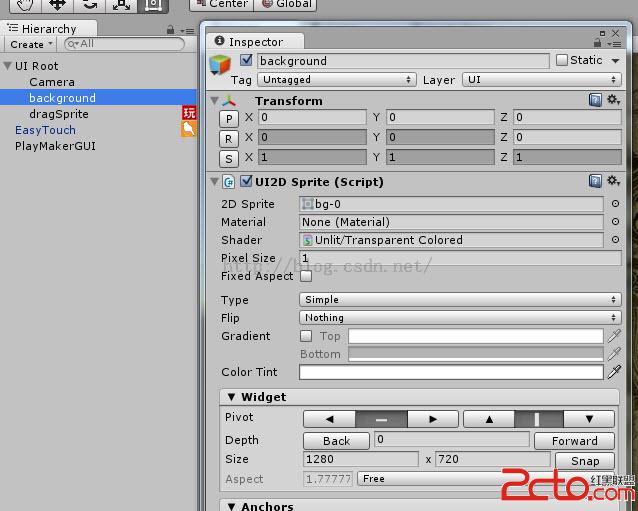Click the Forward depth button
638x511 pixels.
click(575, 441)
